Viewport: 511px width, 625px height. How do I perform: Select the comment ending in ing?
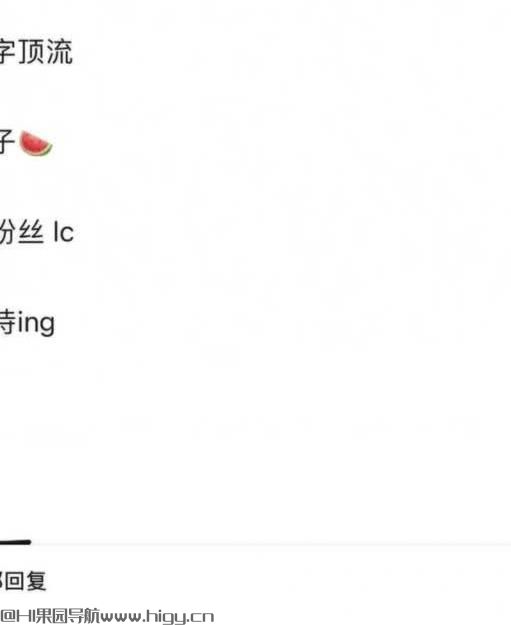click(x=27, y=323)
